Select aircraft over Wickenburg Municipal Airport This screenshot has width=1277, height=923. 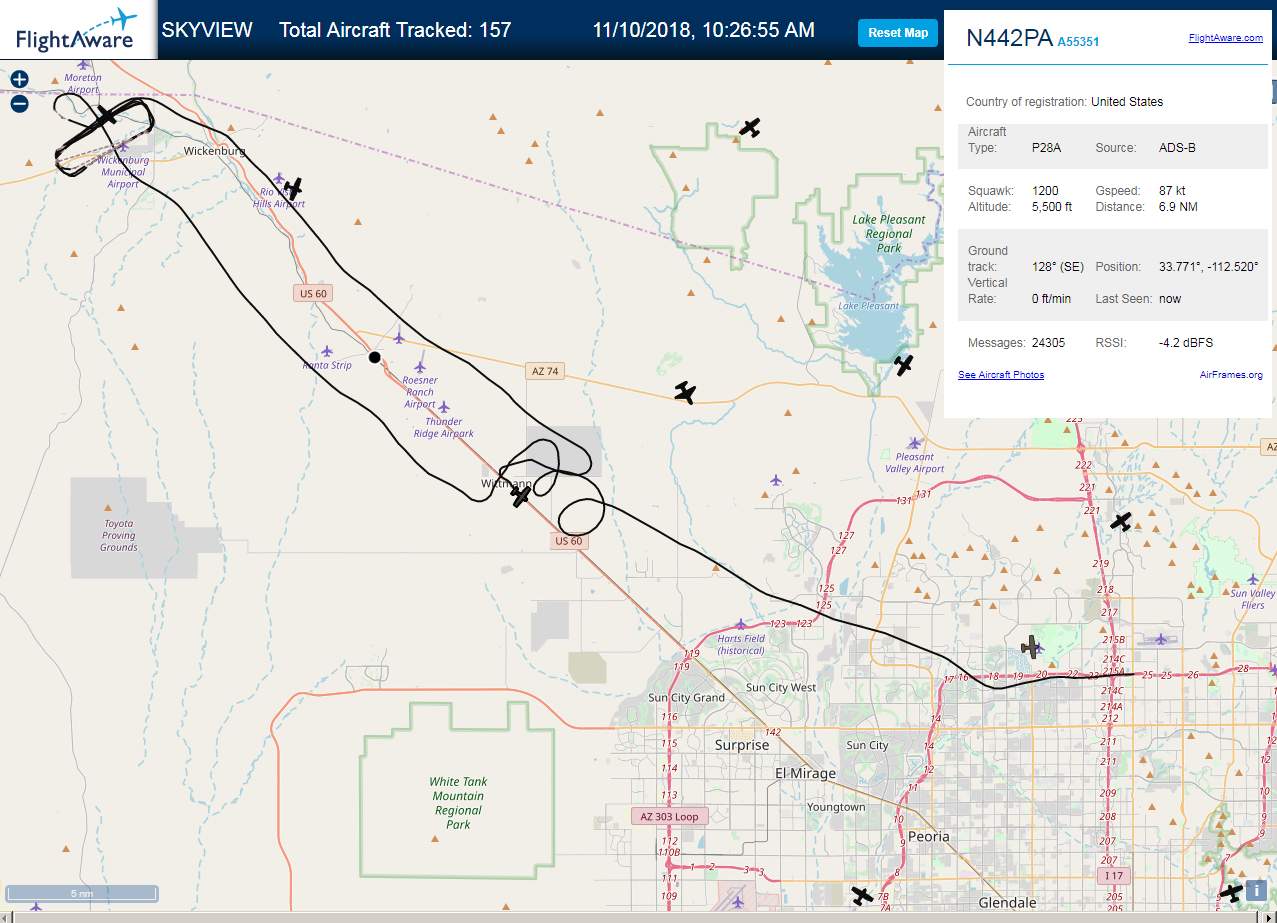point(104,117)
